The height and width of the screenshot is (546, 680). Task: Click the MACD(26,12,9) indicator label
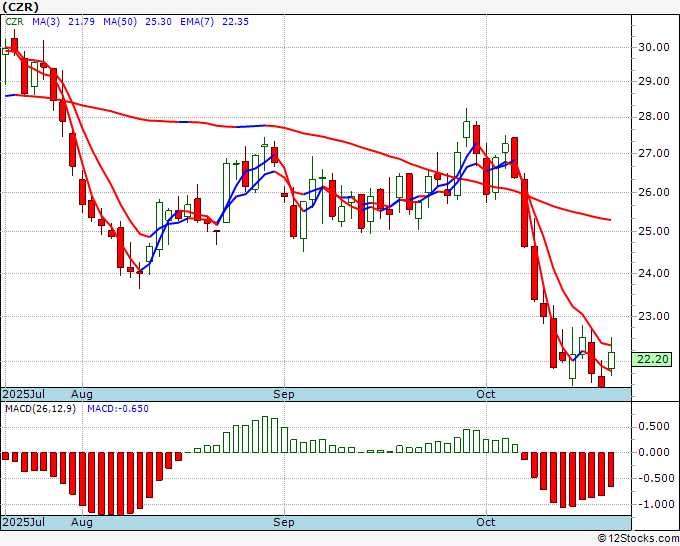[40, 409]
